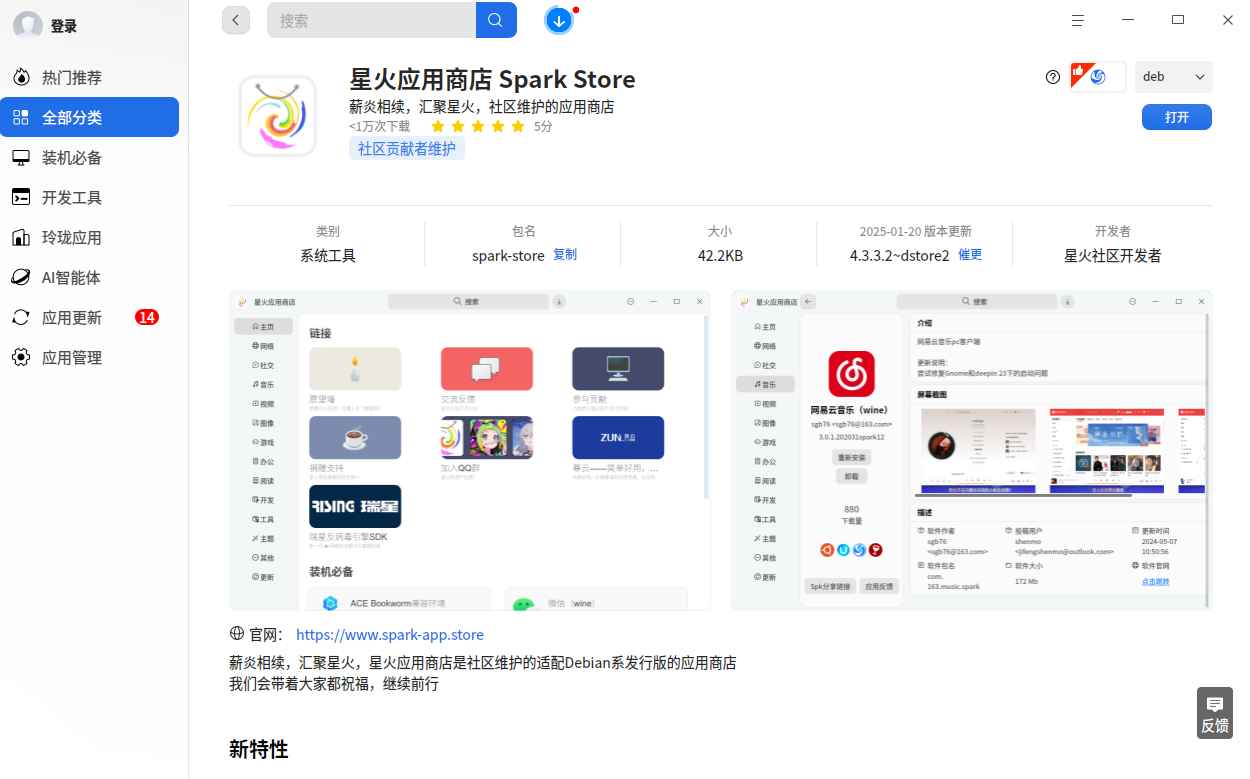Viewport: 1250px width, 779px height.
Task: Focus the 搜索 search field
Action: coord(371,20)
